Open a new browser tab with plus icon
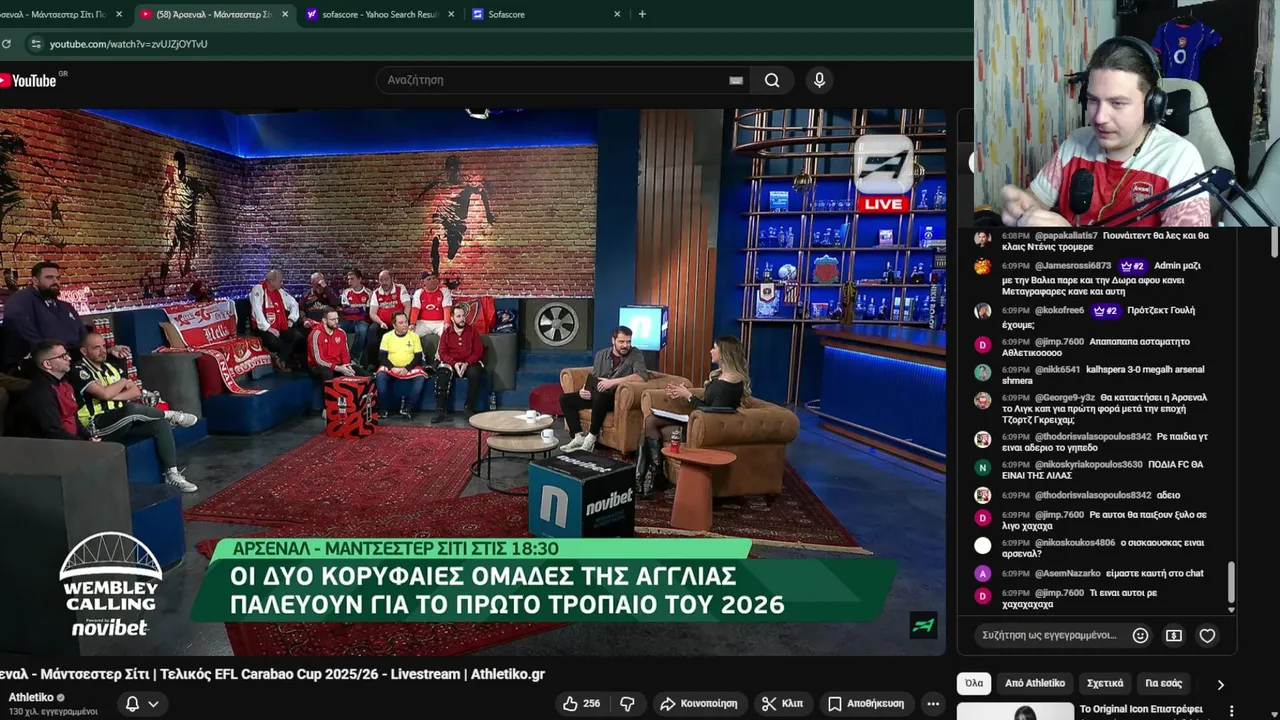 (642, 14)
